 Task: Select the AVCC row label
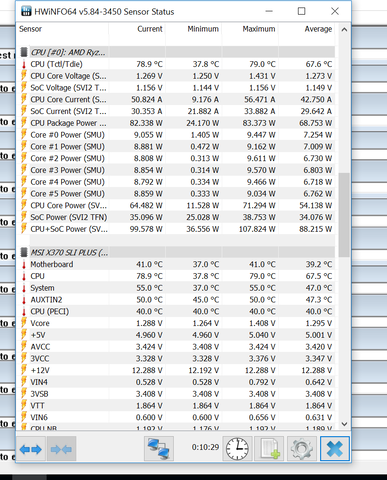point(40,347)
